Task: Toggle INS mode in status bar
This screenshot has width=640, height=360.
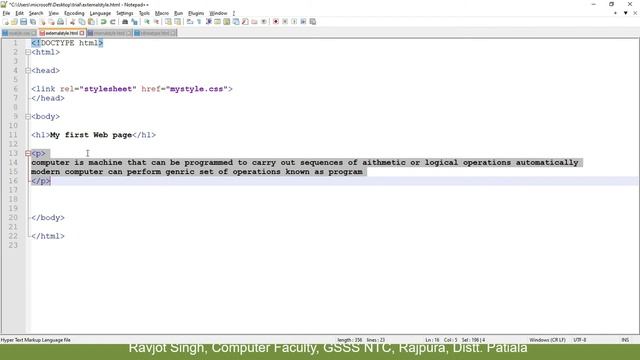Action: 625,340
